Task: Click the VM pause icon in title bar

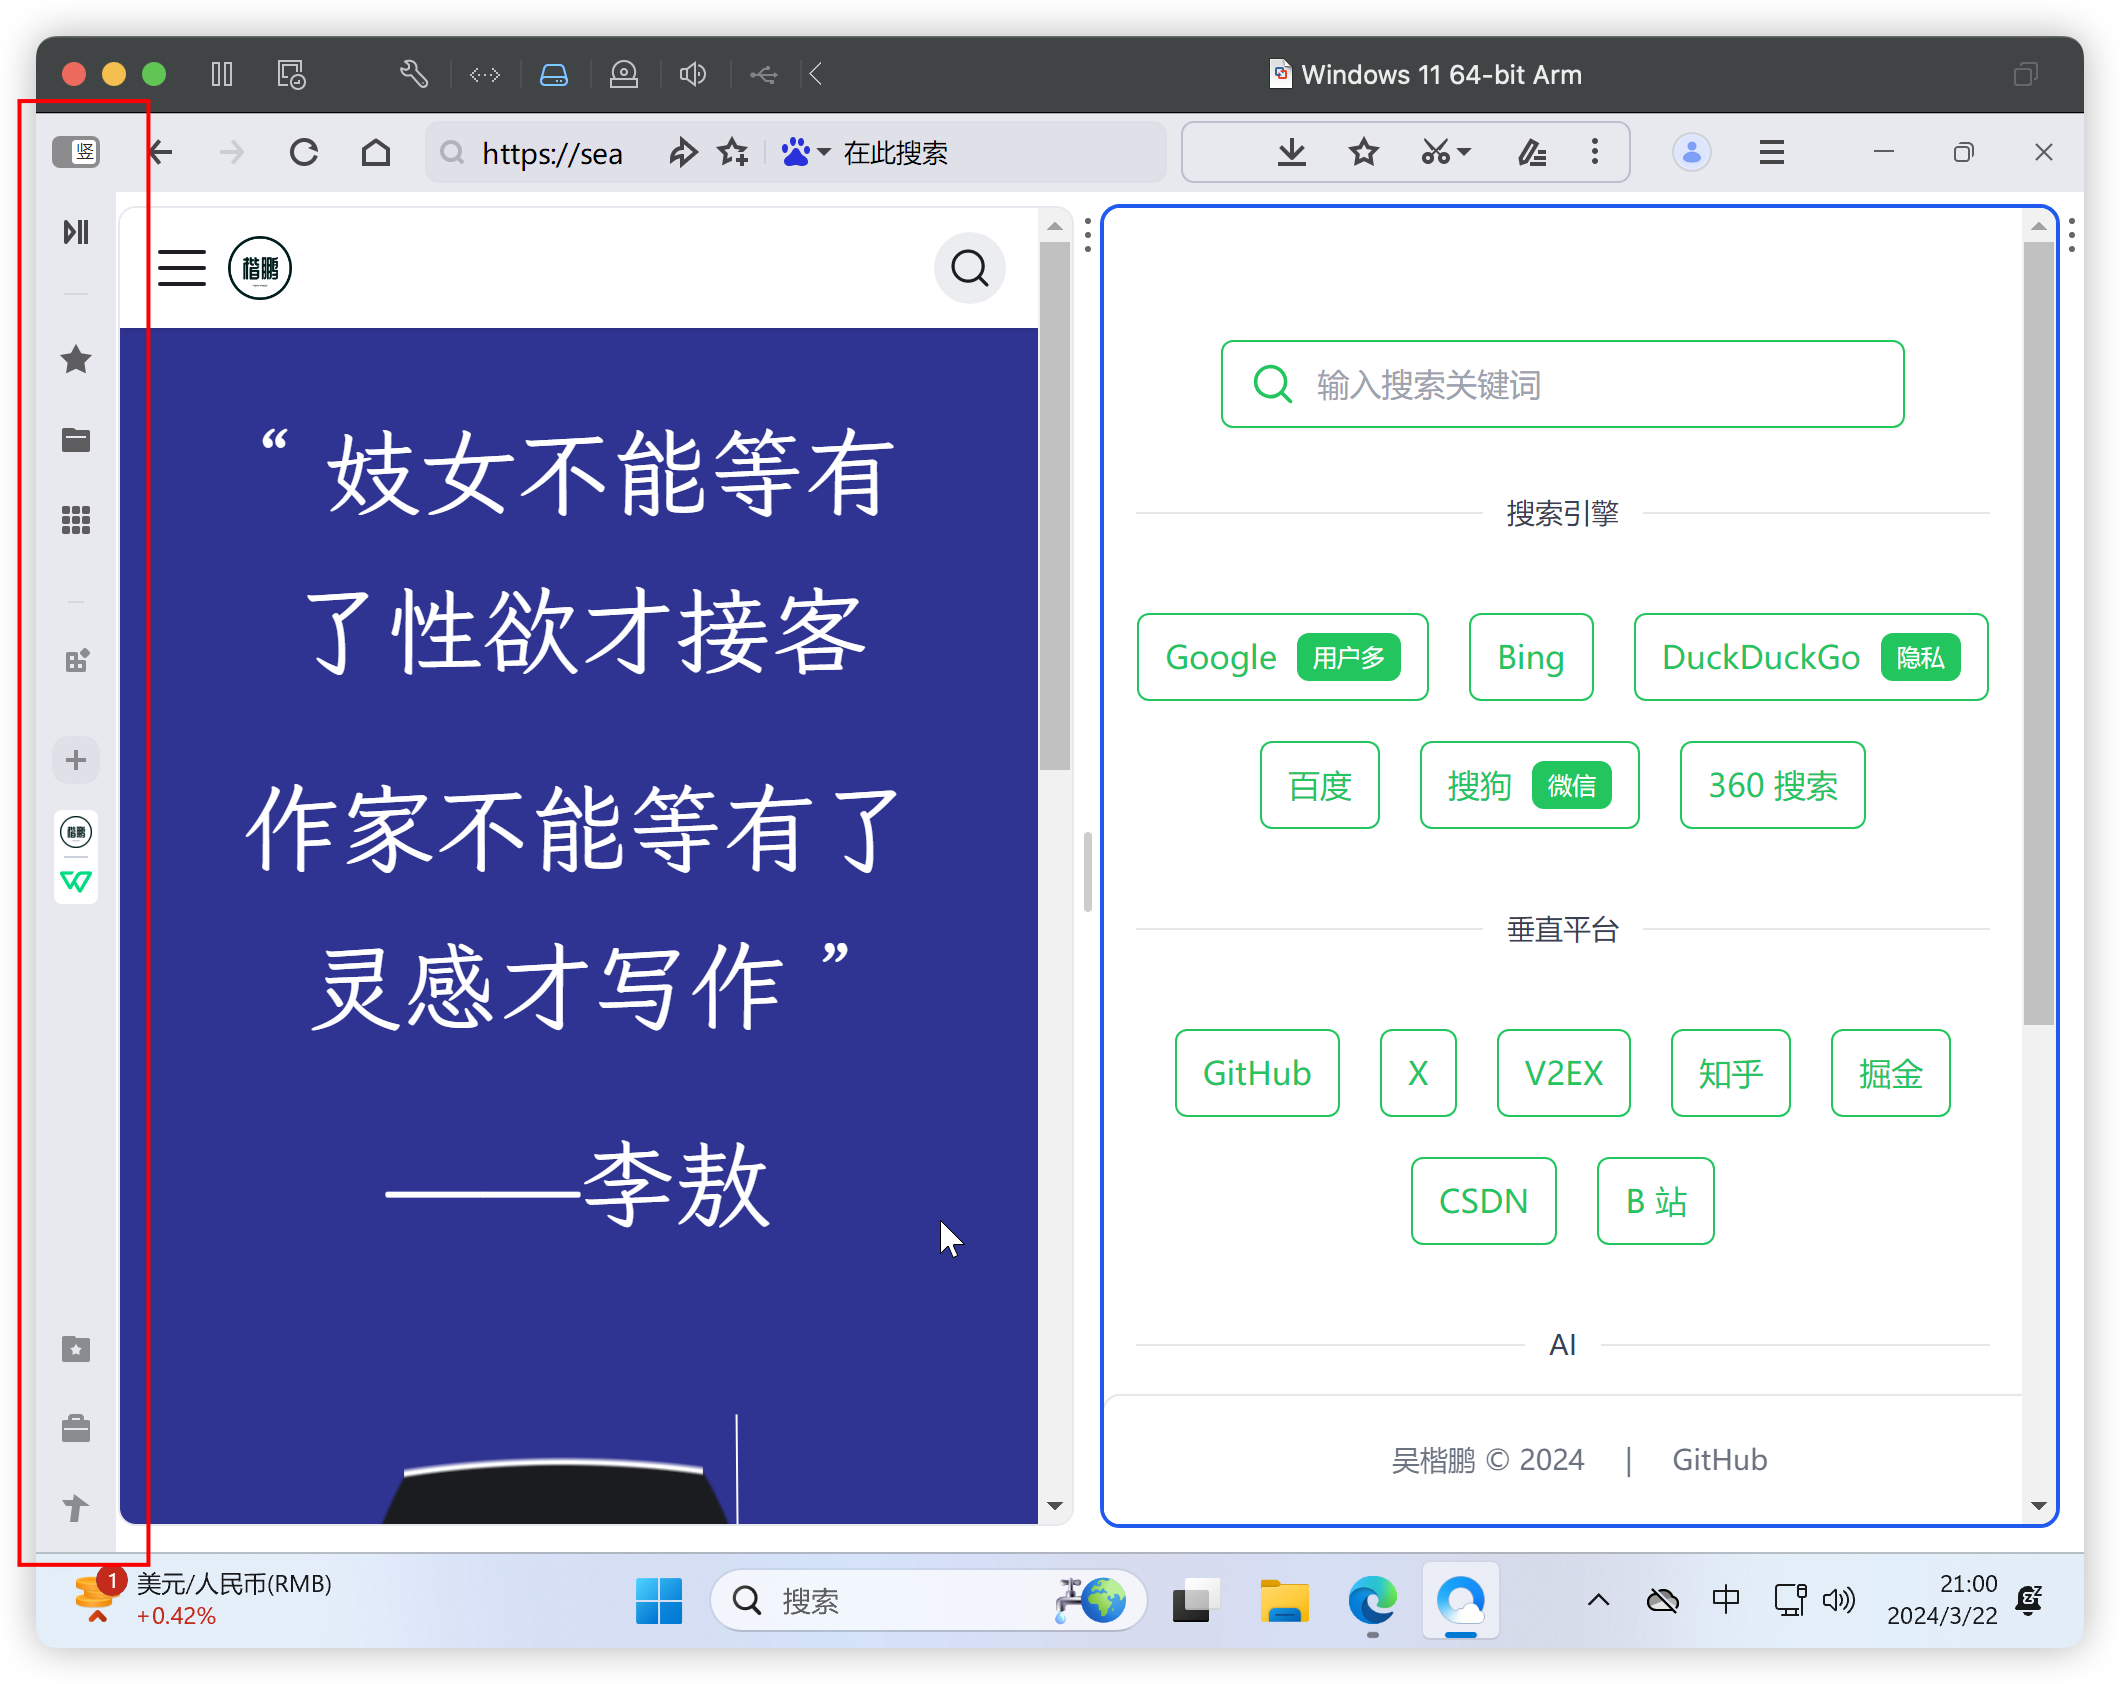Action: coord(222,74)
